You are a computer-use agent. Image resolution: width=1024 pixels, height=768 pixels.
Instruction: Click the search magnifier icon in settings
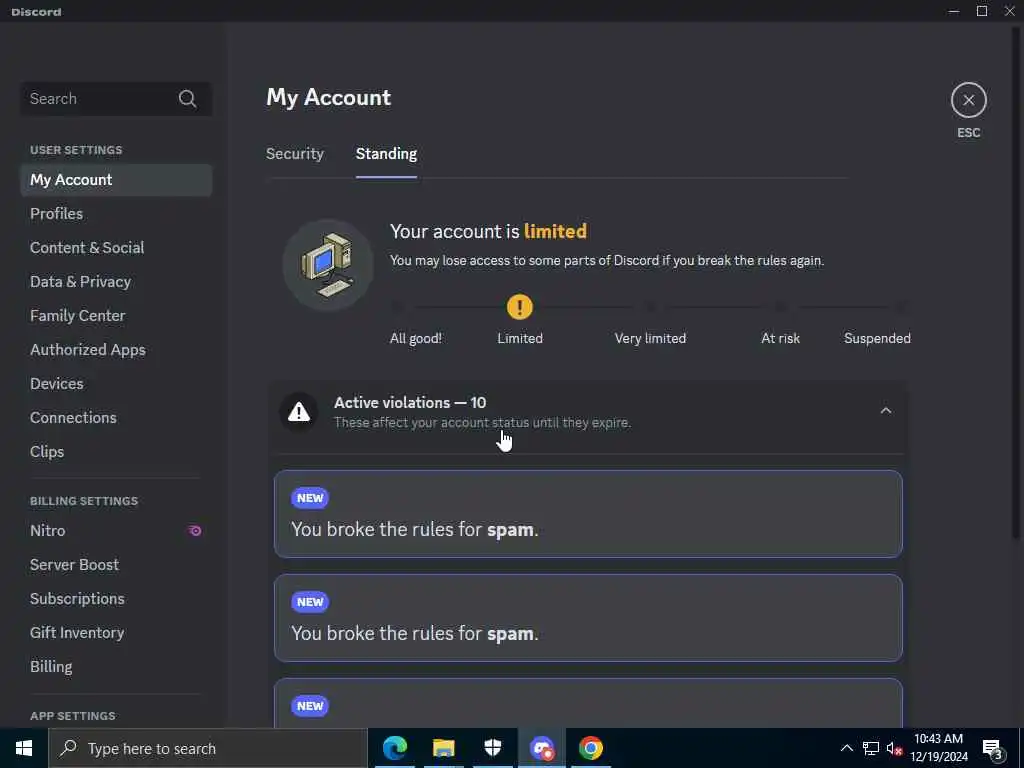pyautogui.click(x=187, y=99)
